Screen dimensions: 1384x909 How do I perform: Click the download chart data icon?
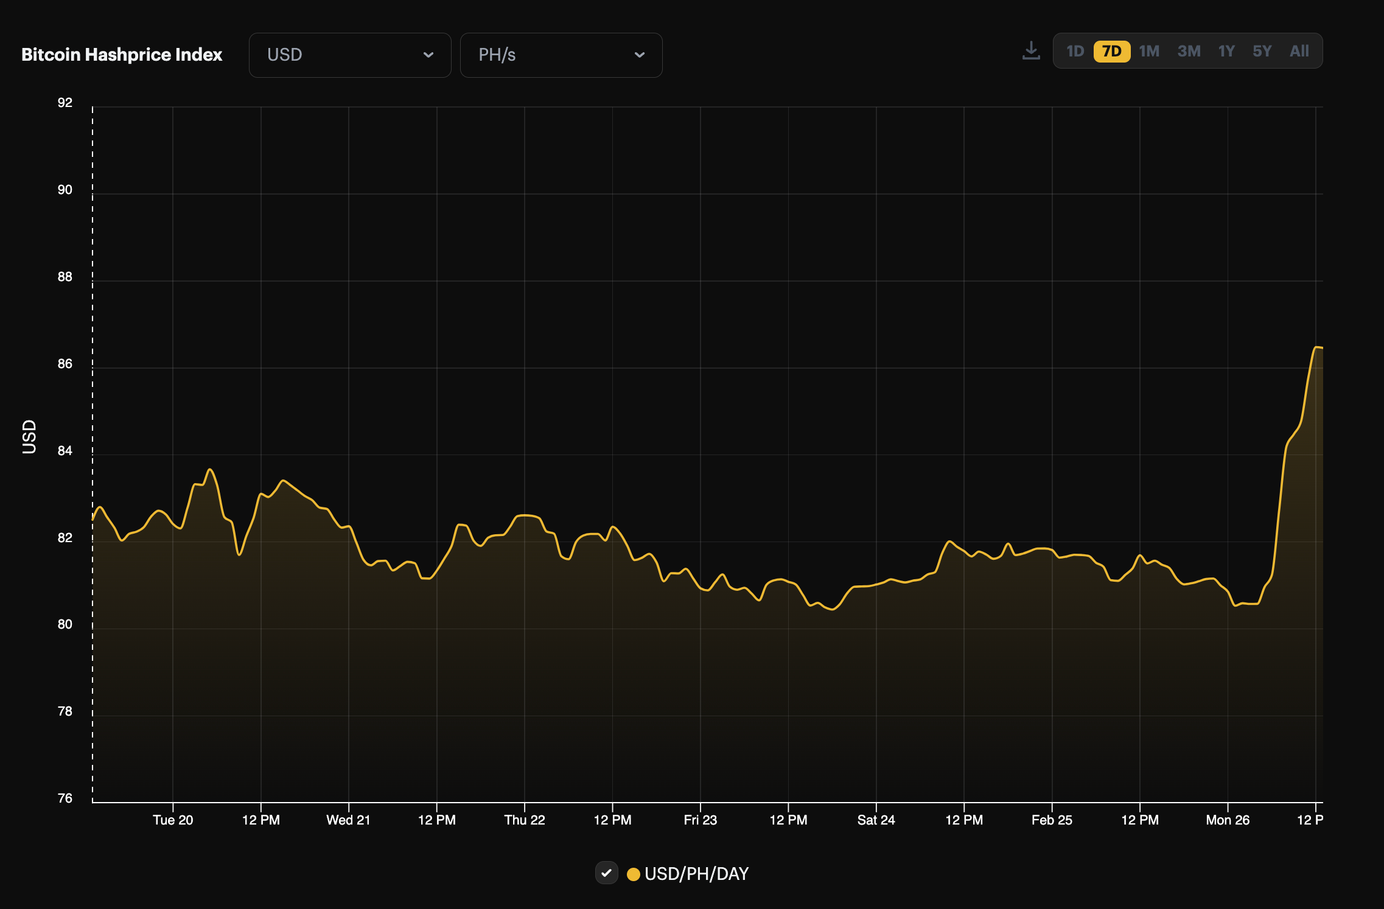tap(1030, 50)
